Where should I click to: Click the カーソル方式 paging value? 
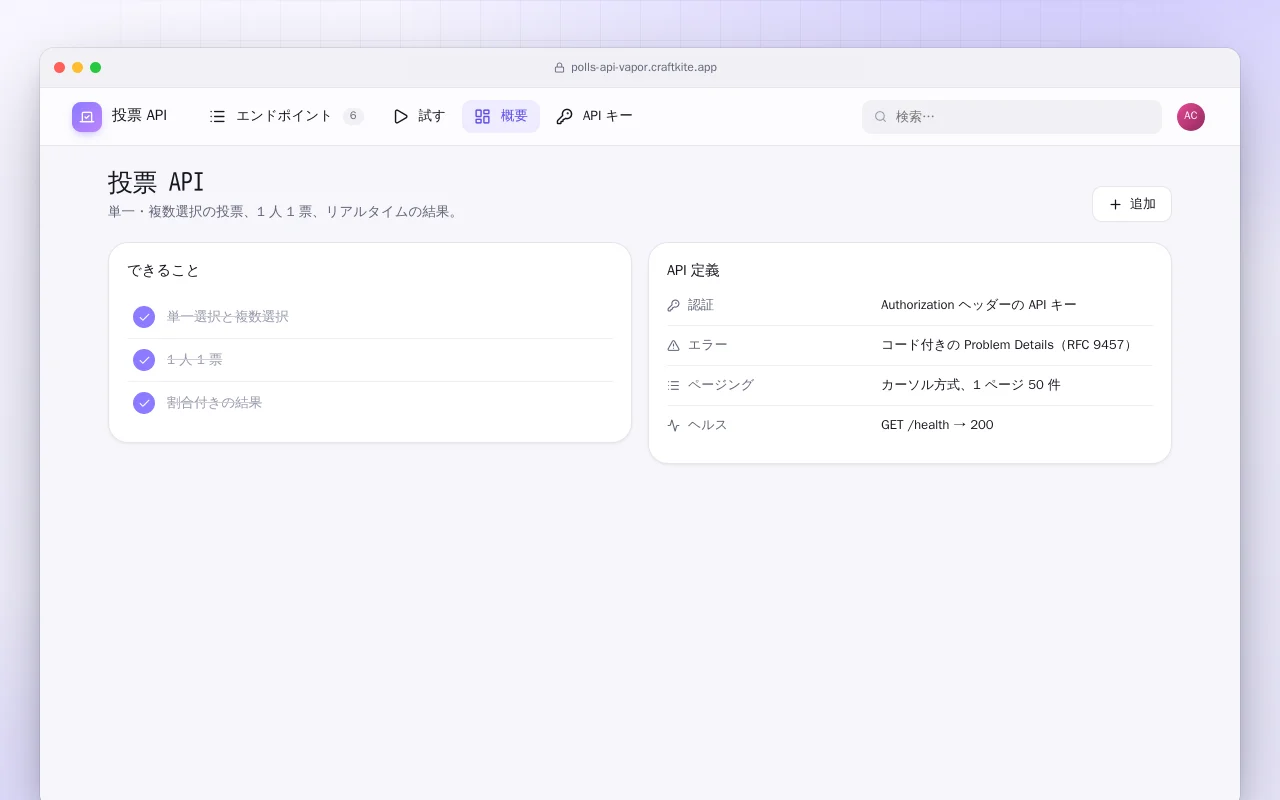pos(971,385)
